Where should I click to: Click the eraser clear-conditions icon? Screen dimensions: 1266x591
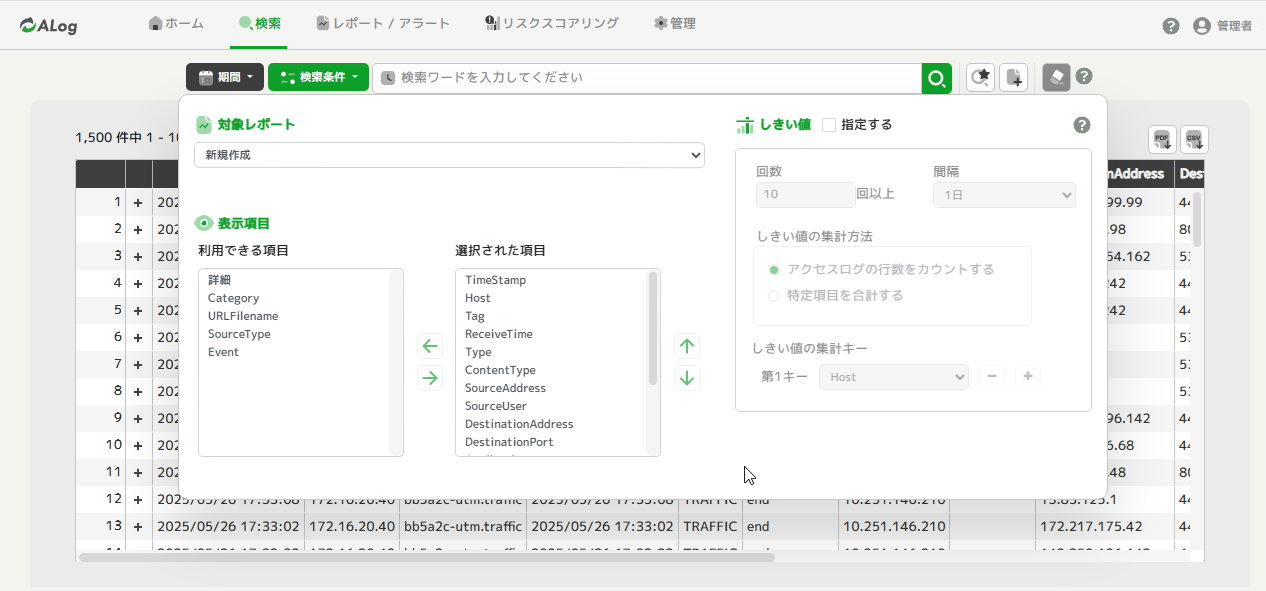(x=1056, y=77)
